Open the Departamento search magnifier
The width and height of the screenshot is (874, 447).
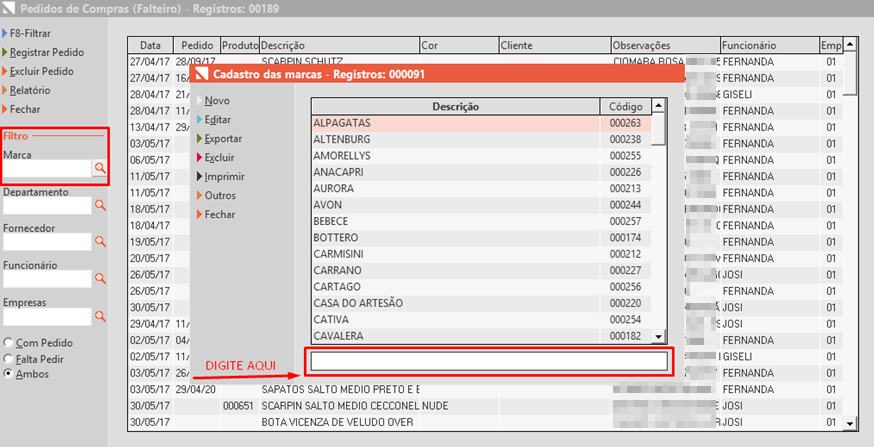click(x=100, y=205)
